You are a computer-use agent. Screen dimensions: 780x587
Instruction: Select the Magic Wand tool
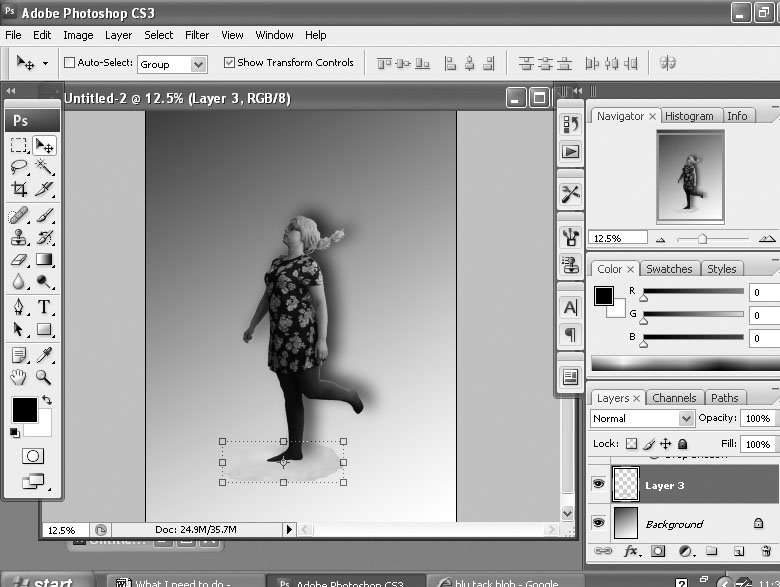pyautogui.click(x=44, y=167)
